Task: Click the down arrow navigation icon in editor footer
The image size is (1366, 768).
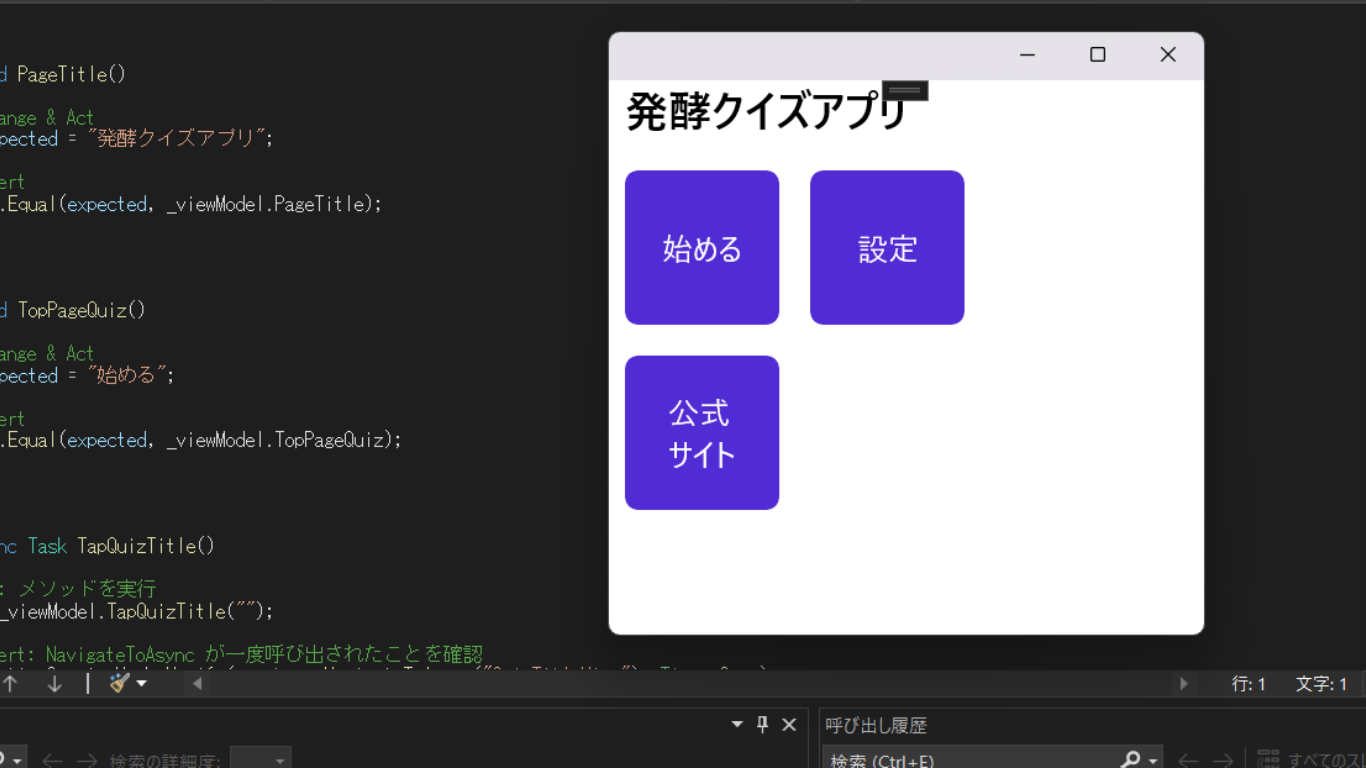Action: click(54, 684)
